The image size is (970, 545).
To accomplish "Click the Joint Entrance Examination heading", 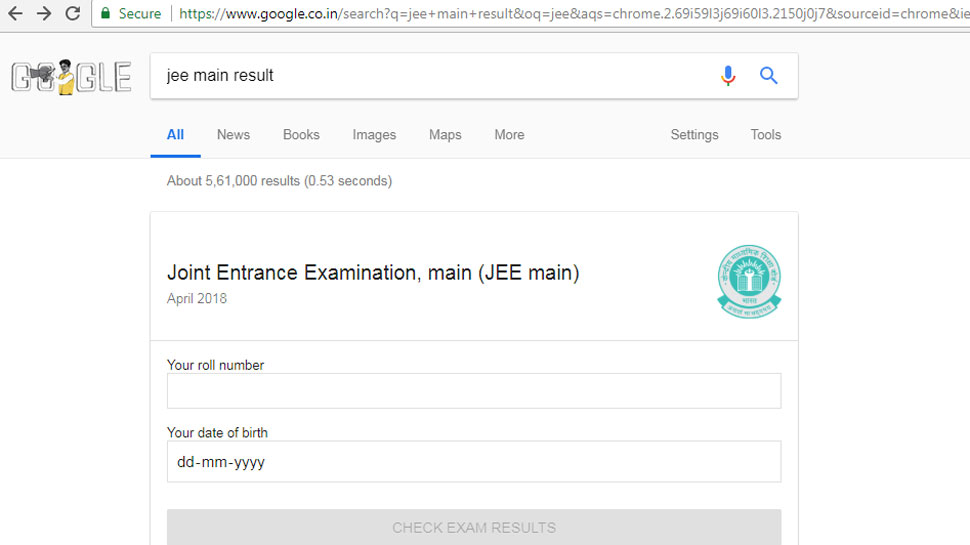I will (x=373, y=272).
